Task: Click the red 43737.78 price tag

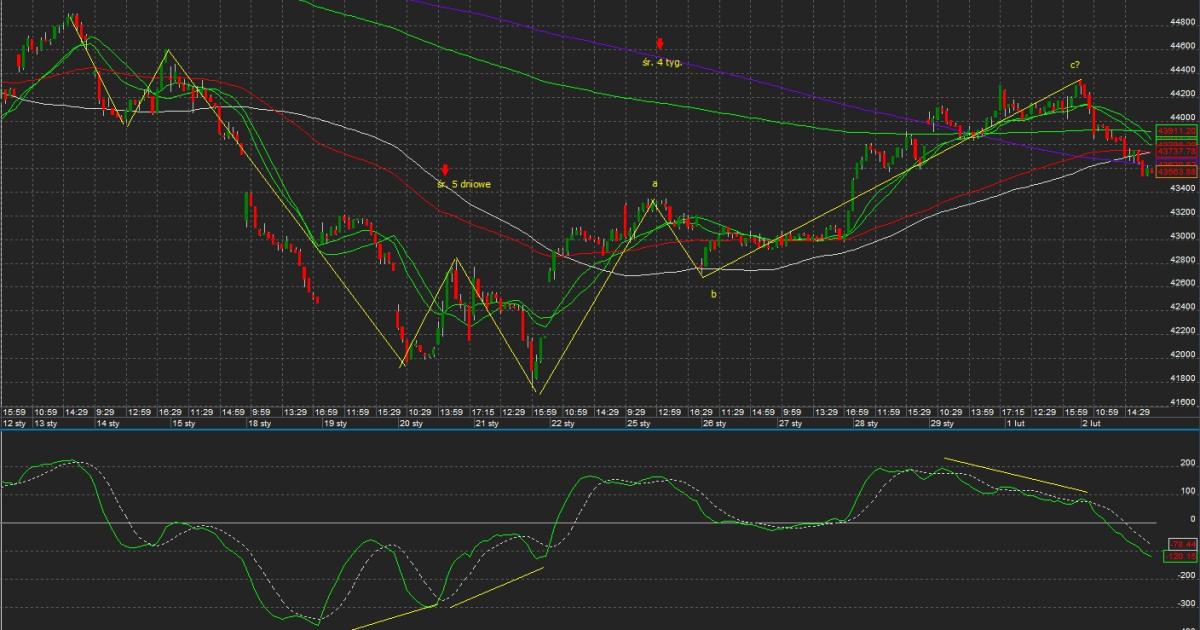Action: [x=1176, y=151]
